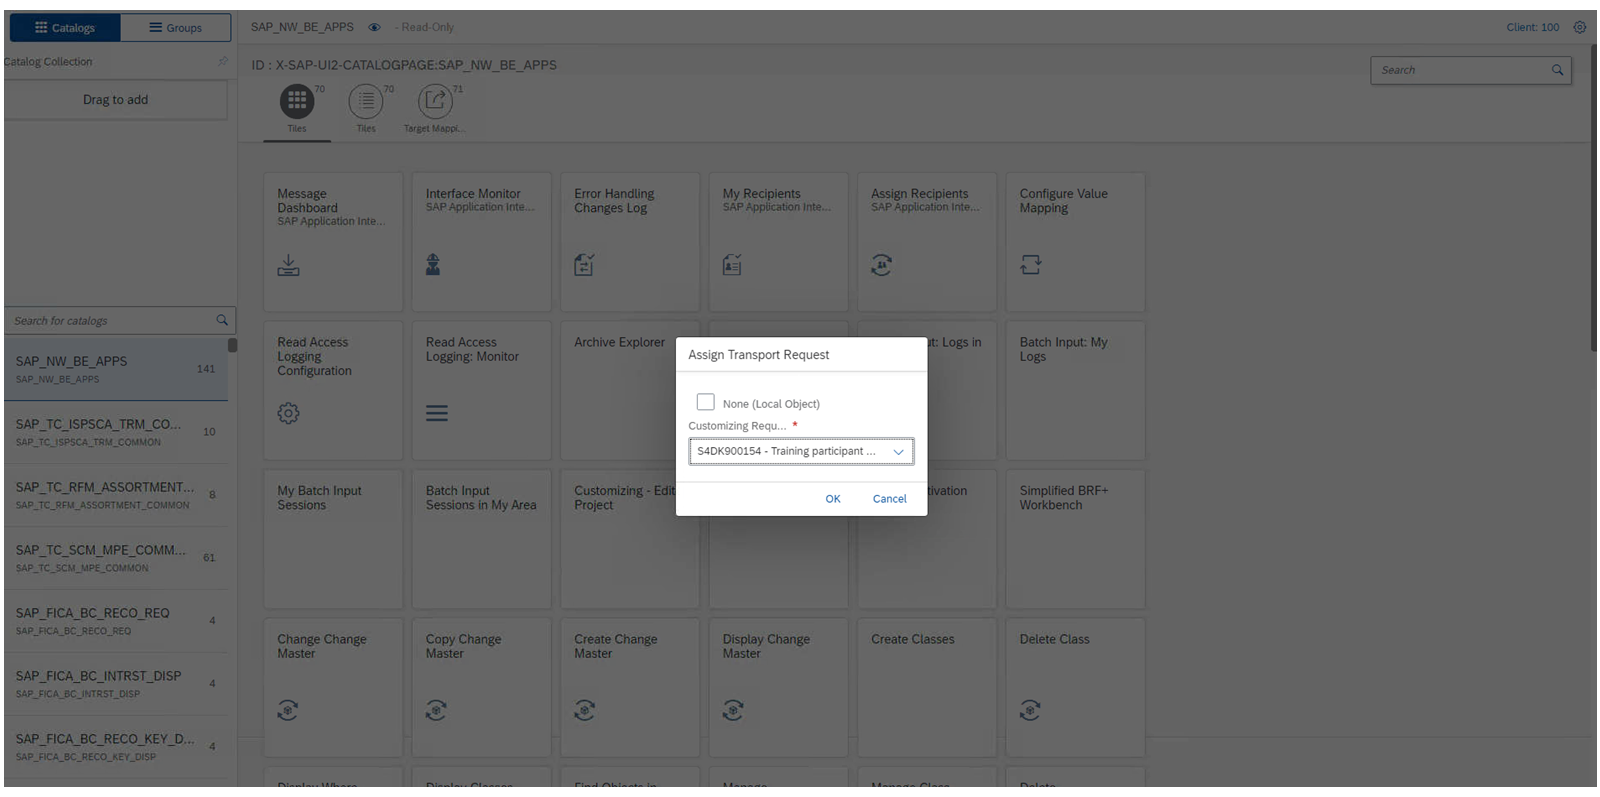
Task: Click the Create Change Master tile icon
Action: 585,710
